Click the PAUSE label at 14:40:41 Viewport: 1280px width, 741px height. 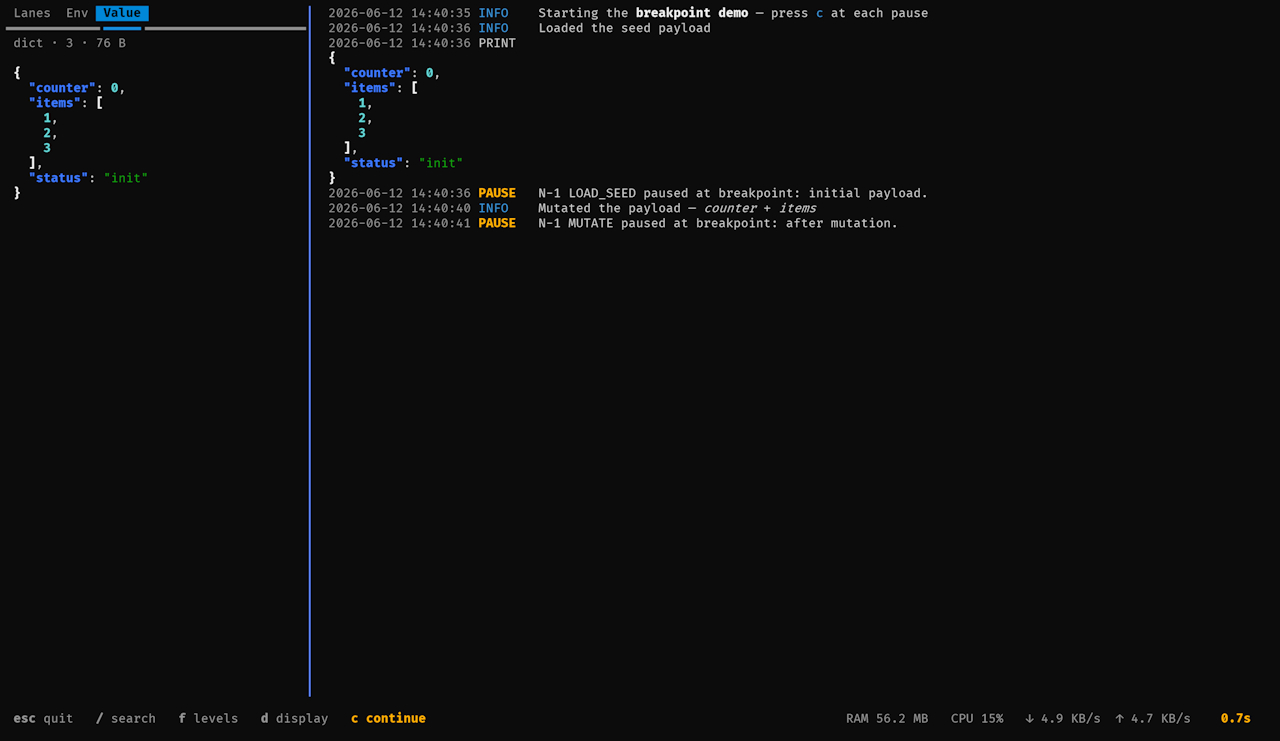coord(497,223)
